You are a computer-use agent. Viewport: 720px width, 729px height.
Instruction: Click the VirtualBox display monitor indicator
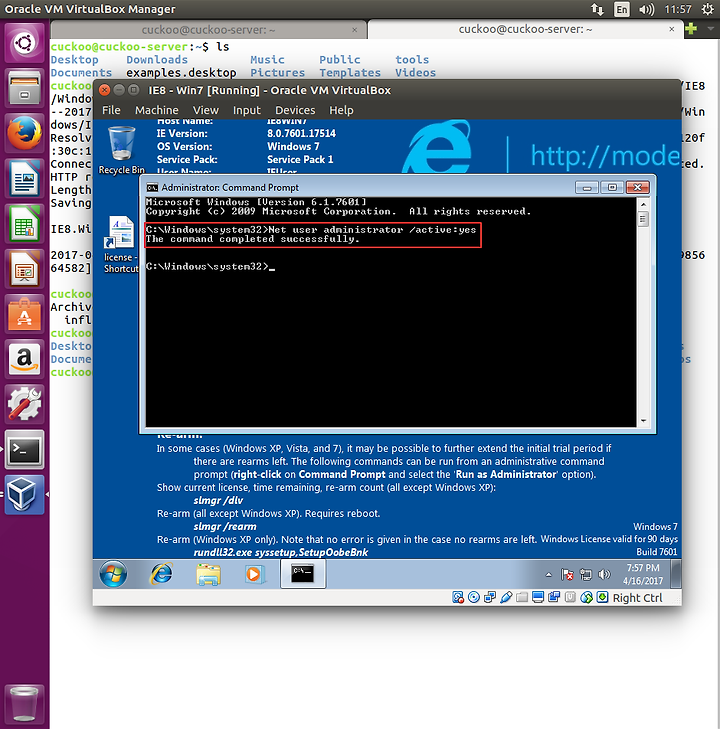click(538, 597)
